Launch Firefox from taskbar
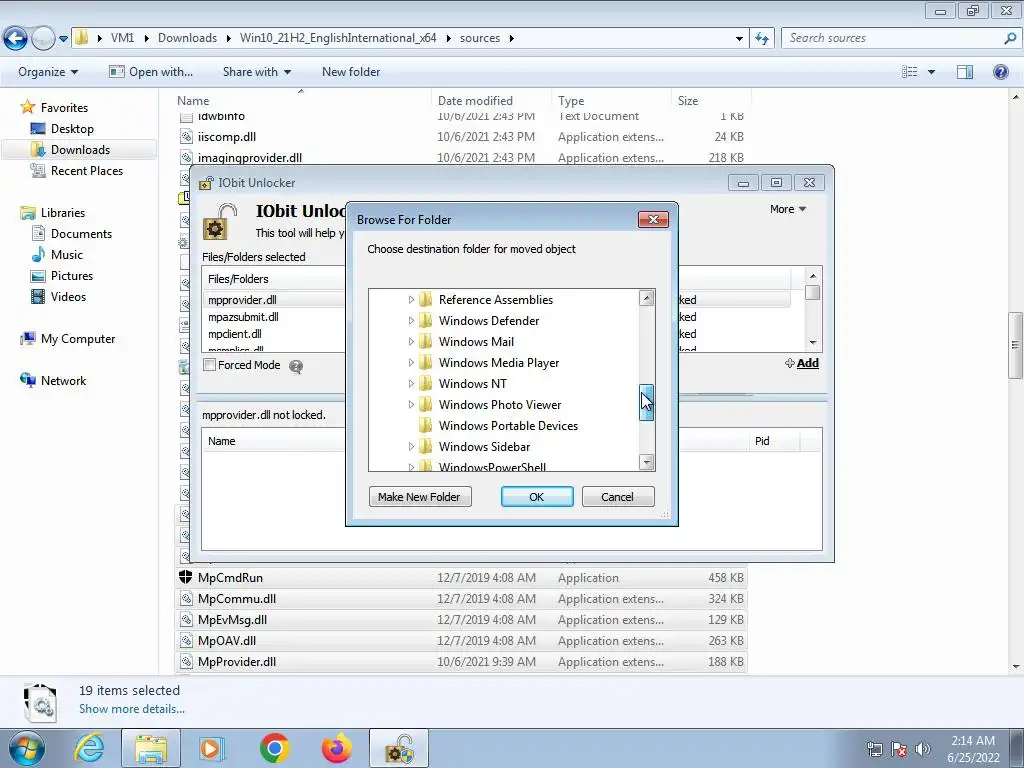Image resolution: width=1024 pixels, height=768 pixels. [x=337, y=748]
